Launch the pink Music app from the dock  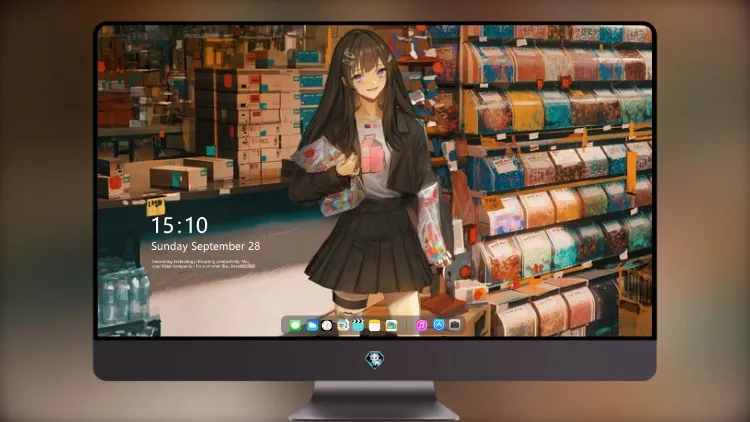pyautogui.click(x=421, y=325)
